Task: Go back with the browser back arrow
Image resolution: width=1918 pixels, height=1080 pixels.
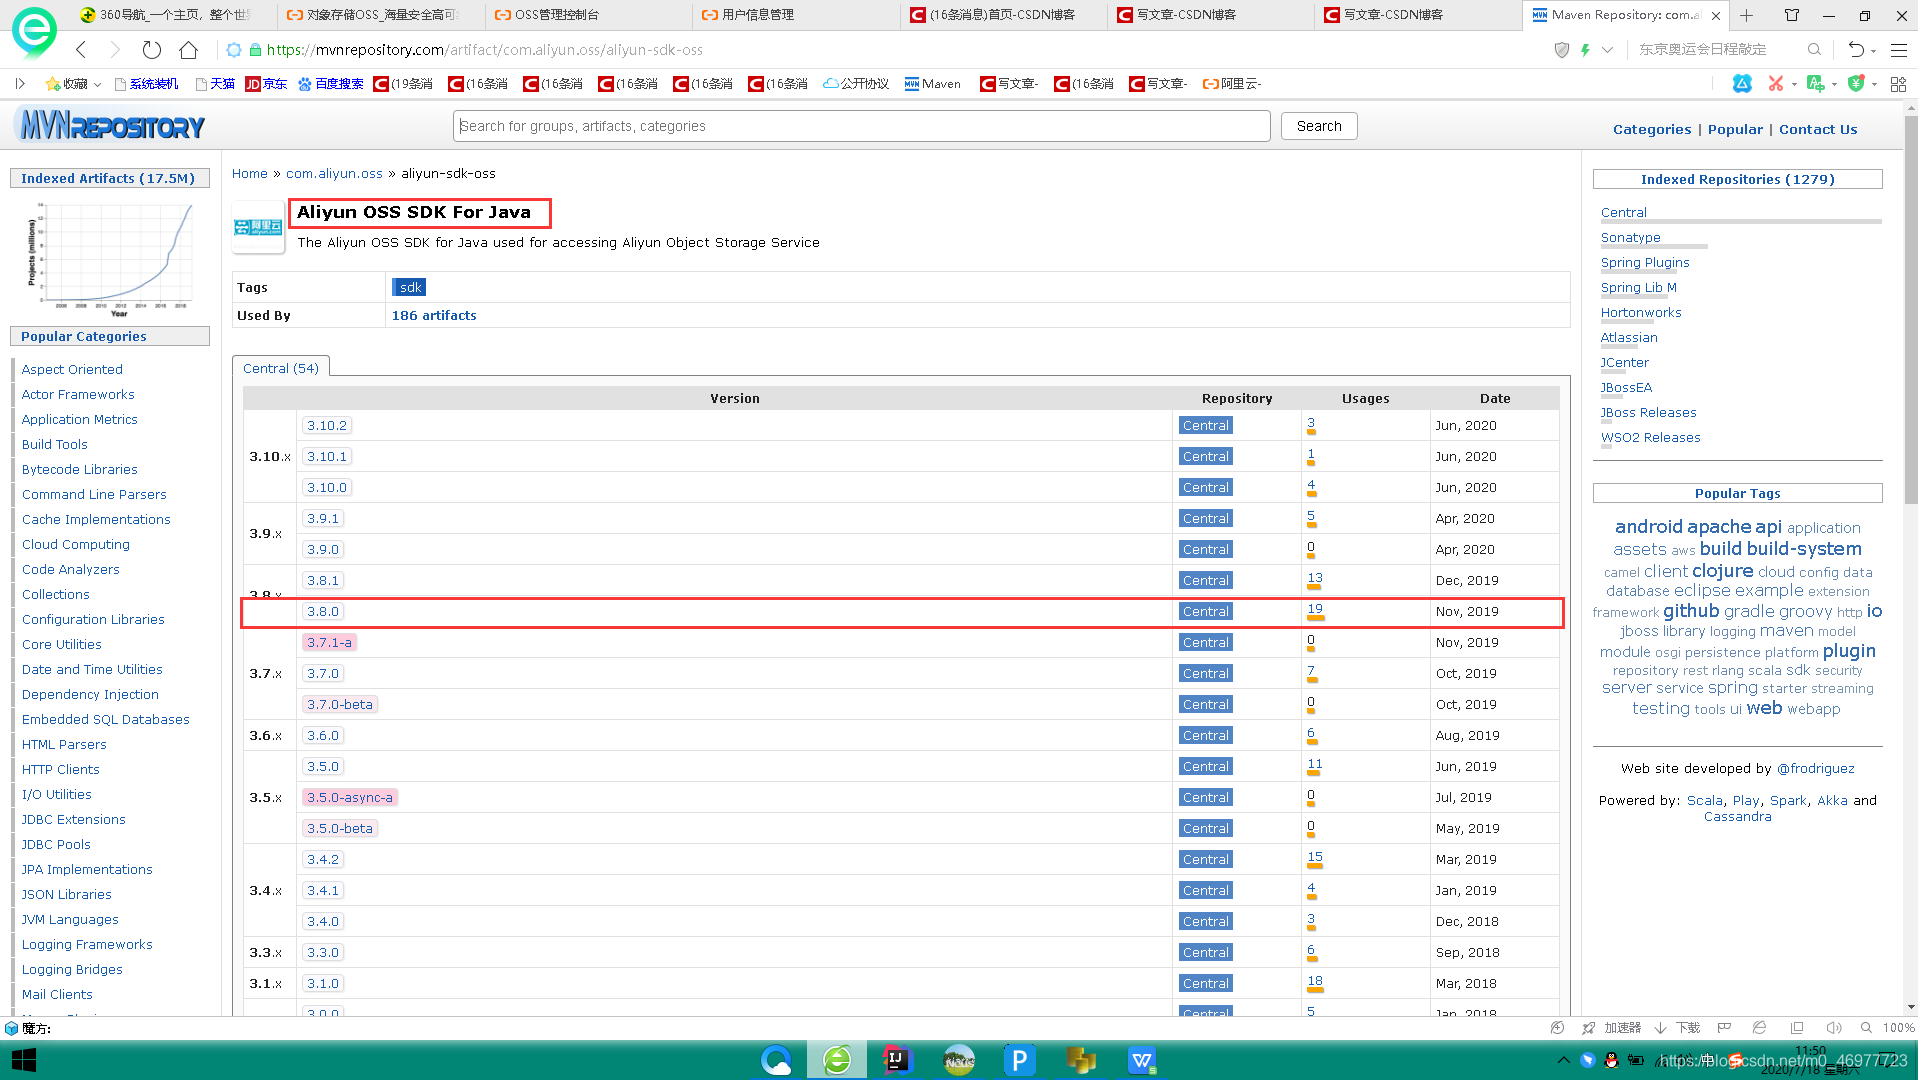Action: point(81,50)
